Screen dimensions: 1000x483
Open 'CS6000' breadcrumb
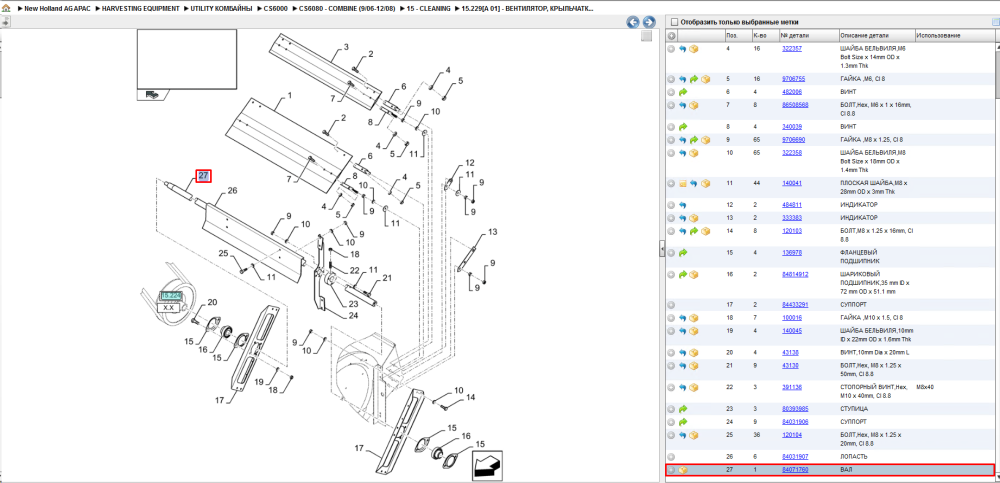pyautogui.click(x=276, y=10)
